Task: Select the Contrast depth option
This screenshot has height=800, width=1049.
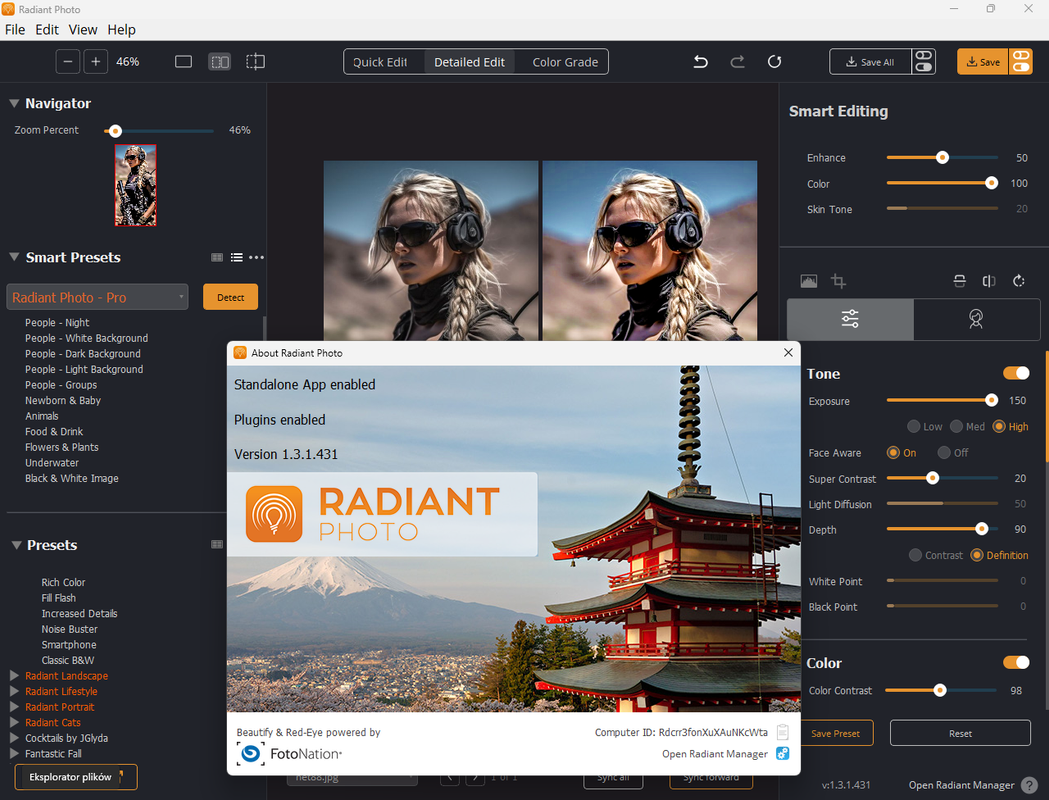Action: point(915,555)
